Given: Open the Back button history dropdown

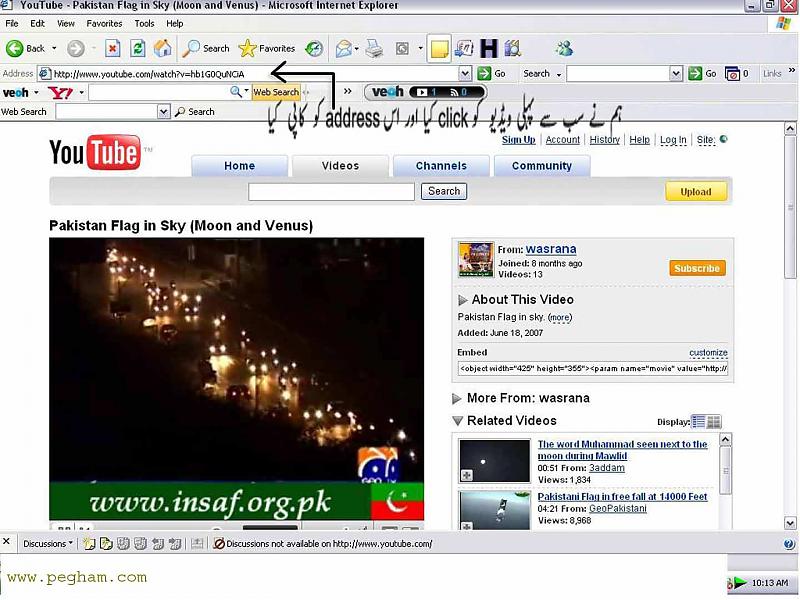Looking at the screenshot, I should pyautogui.click(x=54, y=48).
